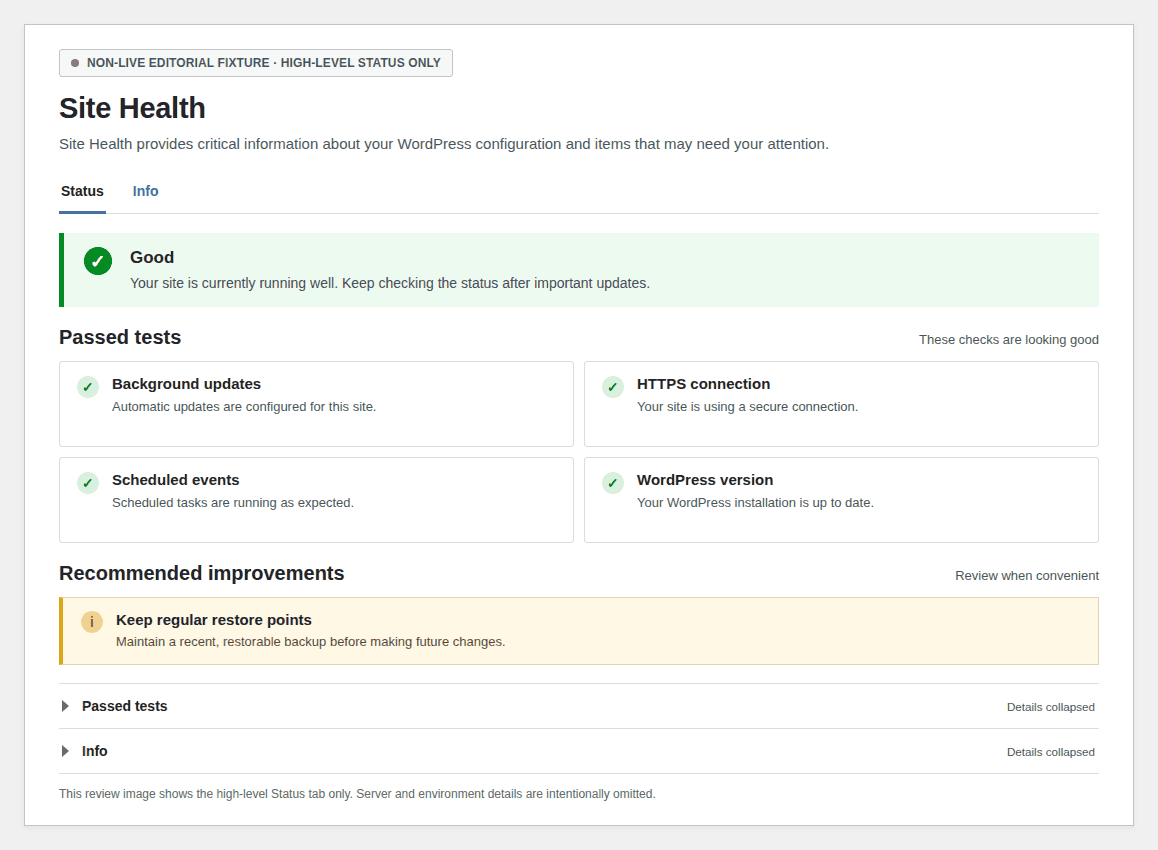This screenshot has width=1158, height=850.
Task: Click 'Review when convenient' text
Action: pos(1027,576)
